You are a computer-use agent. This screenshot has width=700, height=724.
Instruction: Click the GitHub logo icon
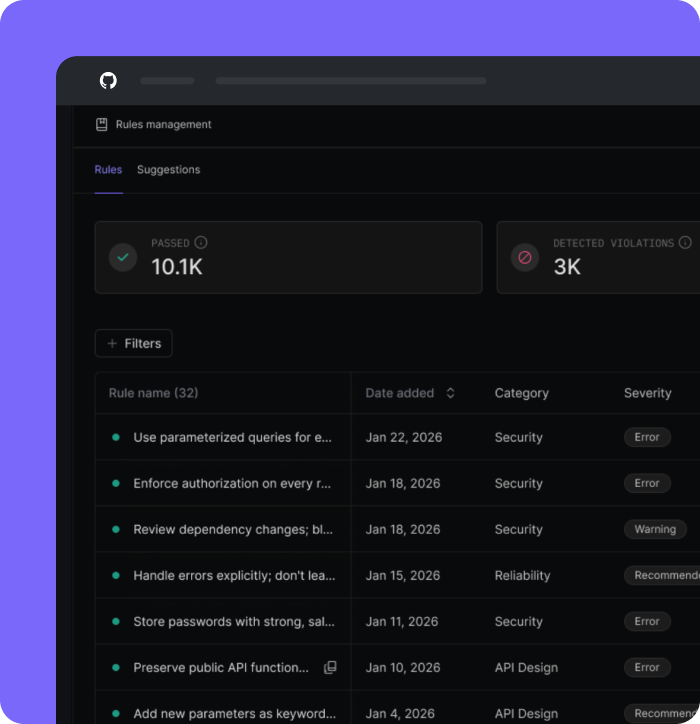[108, 81]
